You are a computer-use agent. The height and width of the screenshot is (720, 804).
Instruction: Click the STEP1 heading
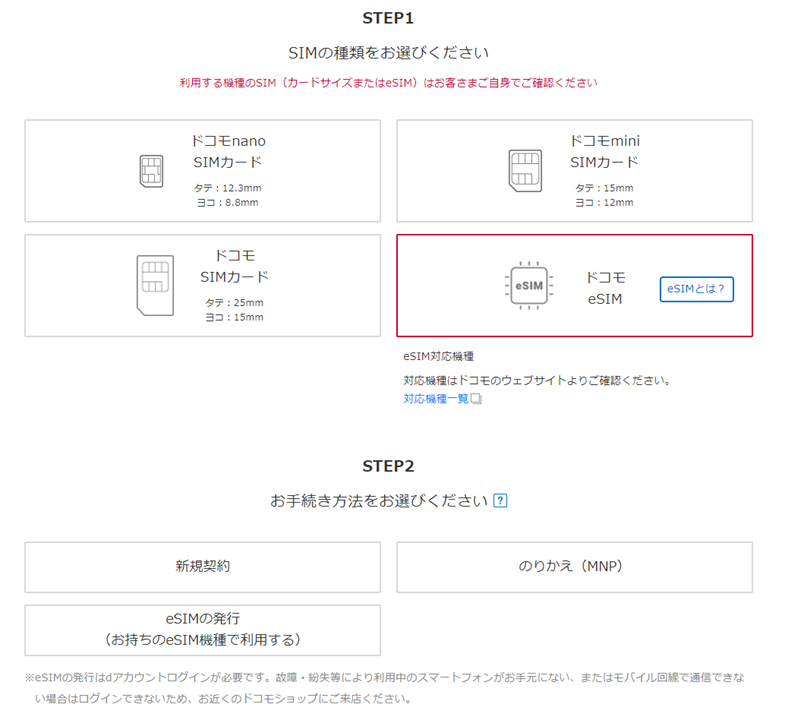(x=388, y=18)
